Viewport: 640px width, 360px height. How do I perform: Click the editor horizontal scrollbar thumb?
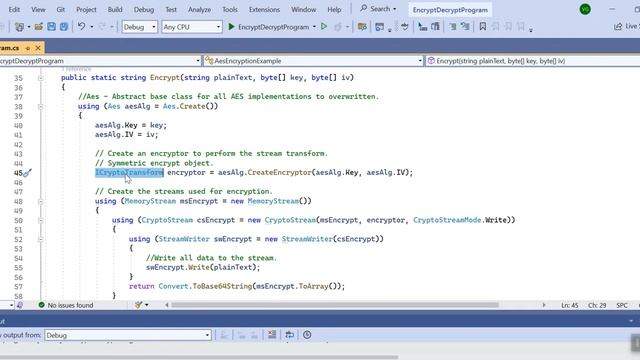coord(335,305)
